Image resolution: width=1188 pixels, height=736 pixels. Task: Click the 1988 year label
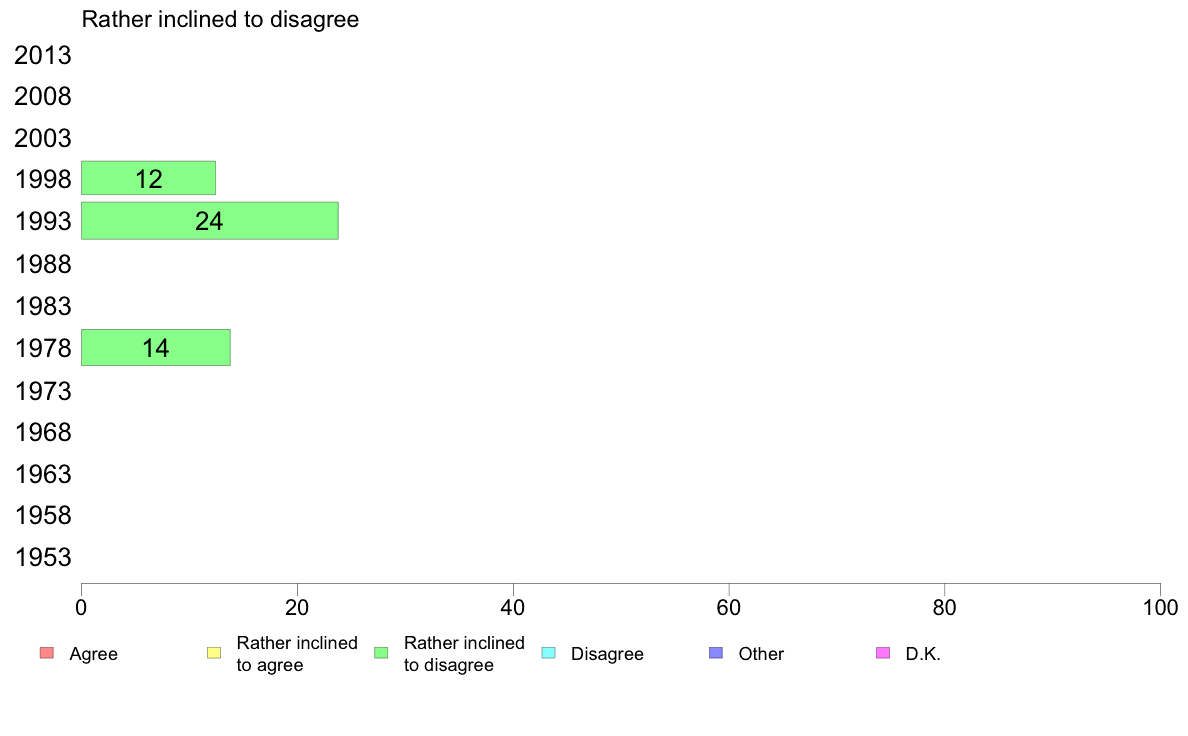tap(42, 265)
